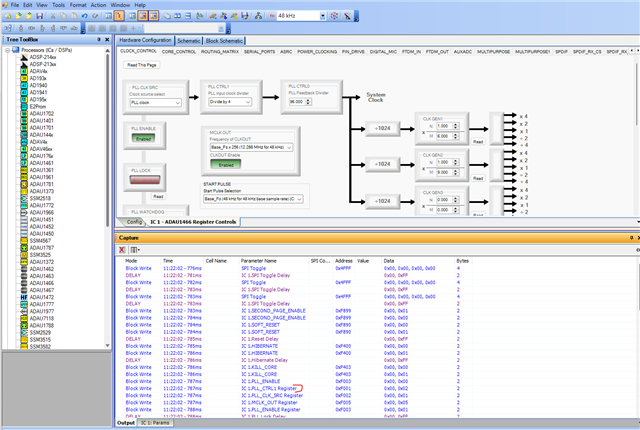Select ADAU1467 in the Tree ToolBox

pos(41,290)
